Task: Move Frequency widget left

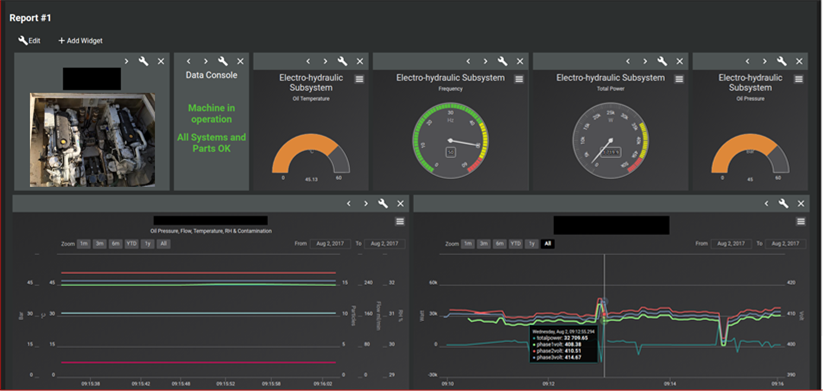Action: (468, 61)
